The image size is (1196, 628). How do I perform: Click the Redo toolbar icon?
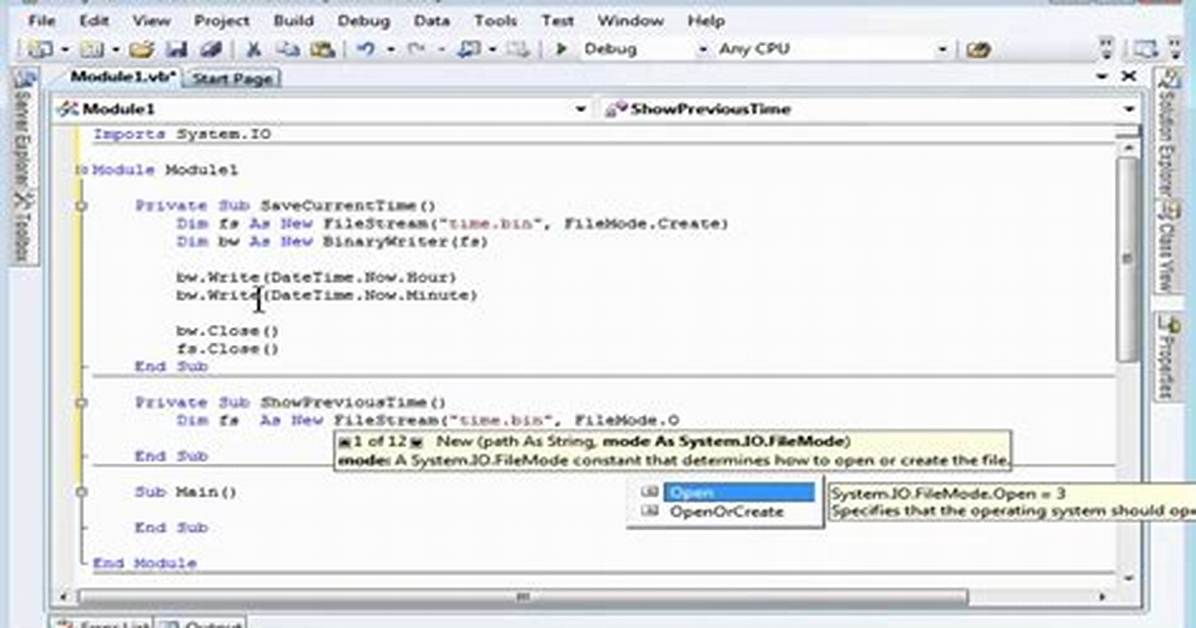416,50
